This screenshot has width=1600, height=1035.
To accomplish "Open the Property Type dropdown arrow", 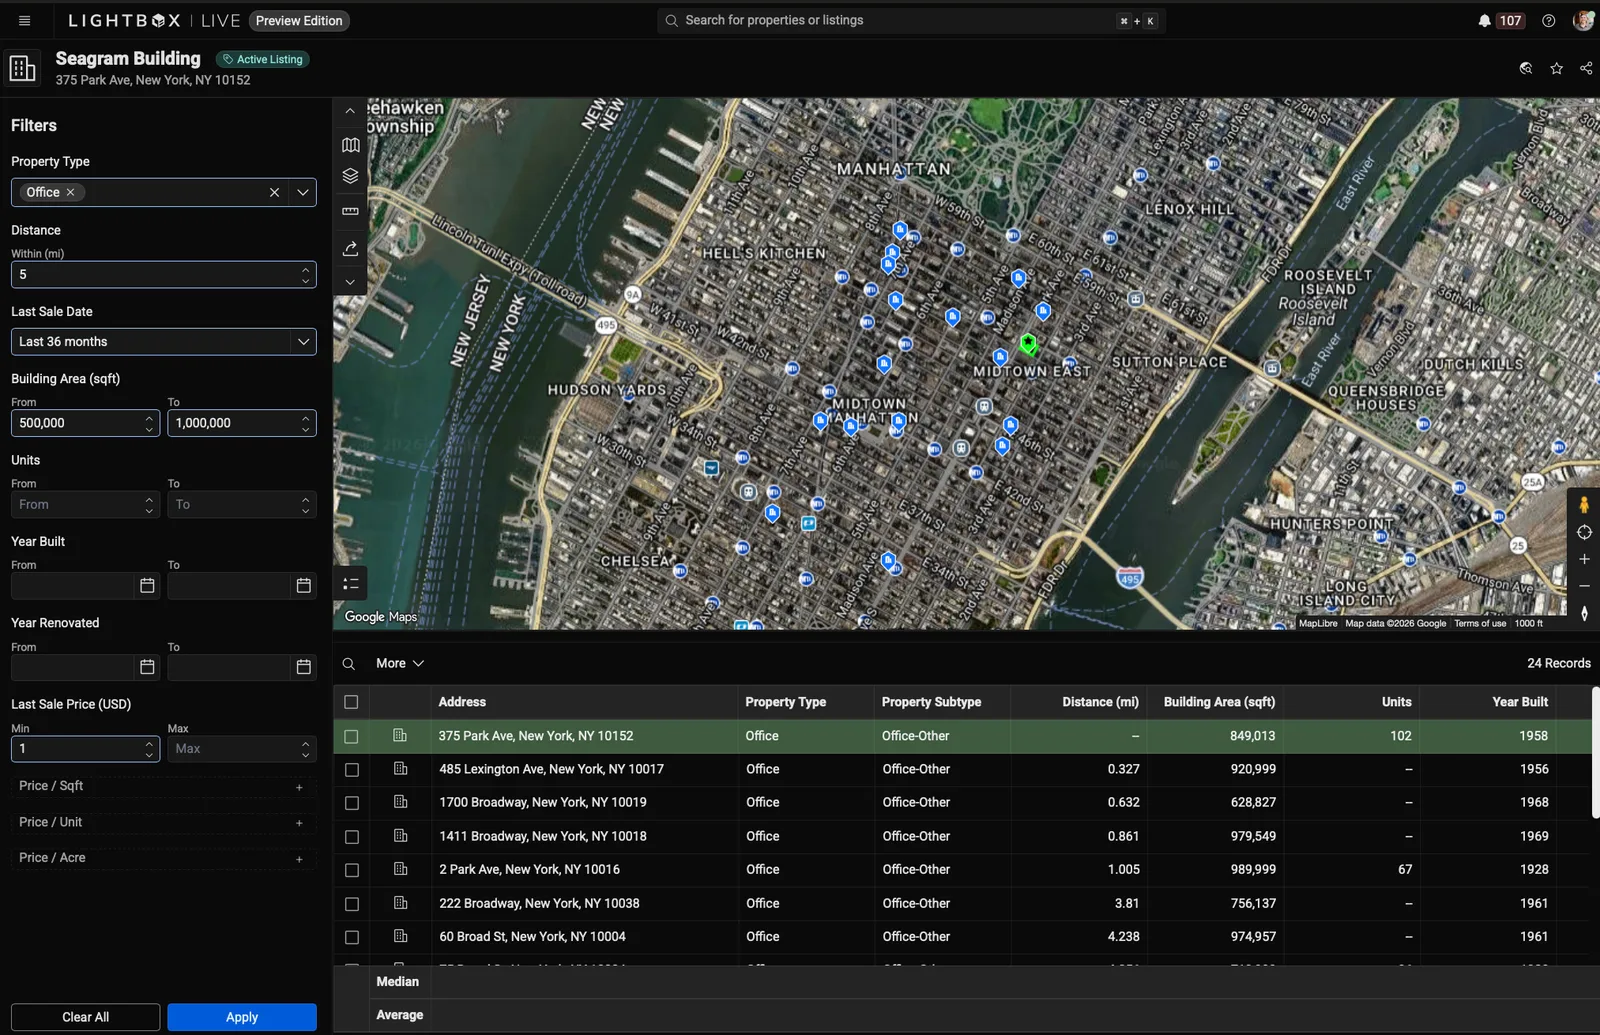I will click(x=303, y=192).
